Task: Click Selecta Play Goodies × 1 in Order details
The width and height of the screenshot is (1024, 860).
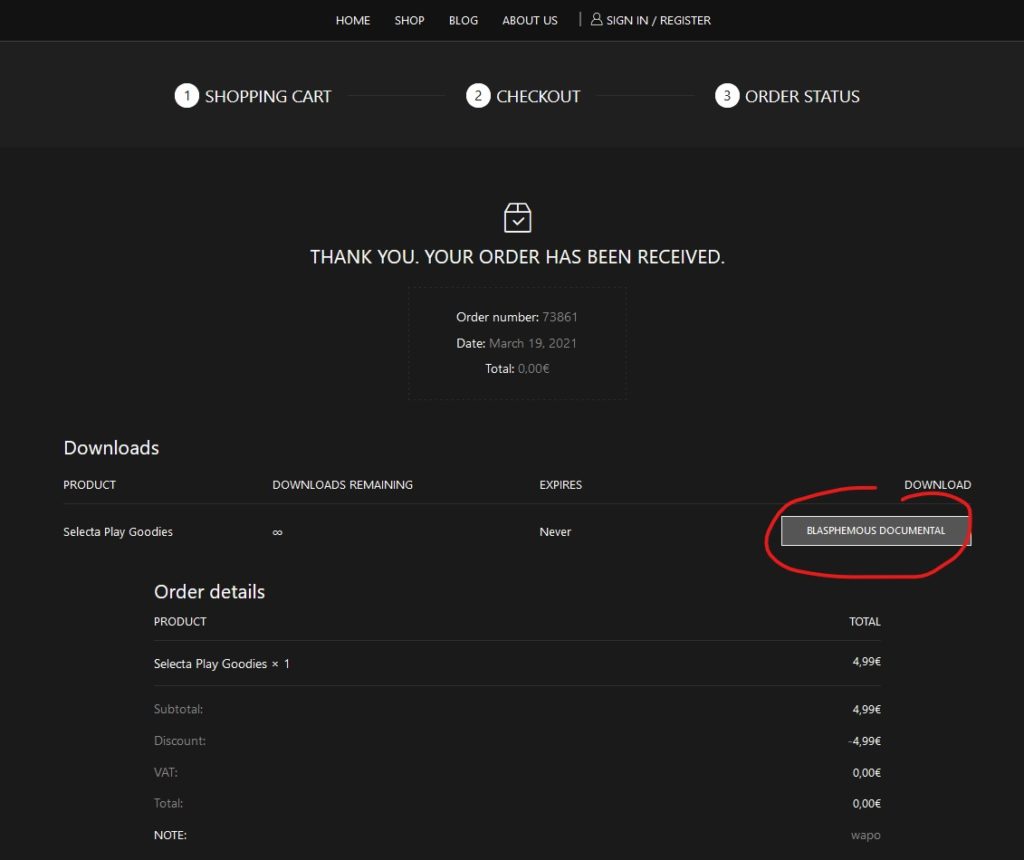Action: [x=221, y=664]
